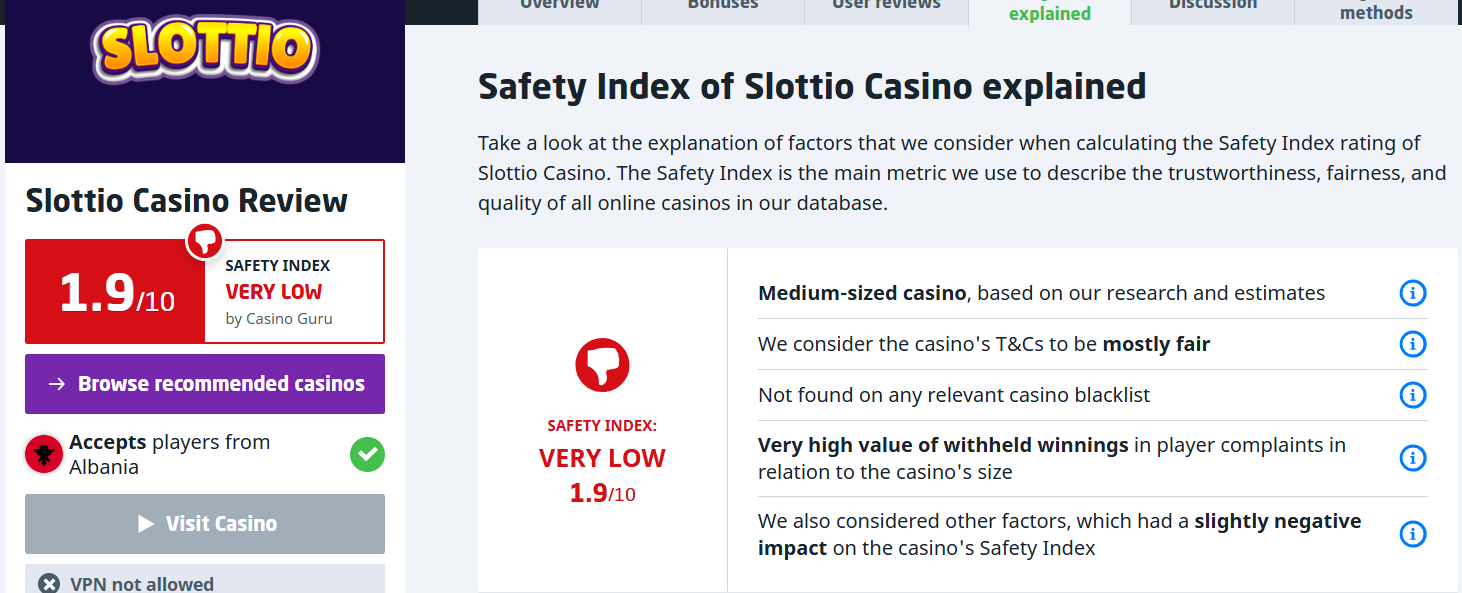Click info icon for other factors row
This screenshot has height=593, width=1462.
tap(1412, 534)
